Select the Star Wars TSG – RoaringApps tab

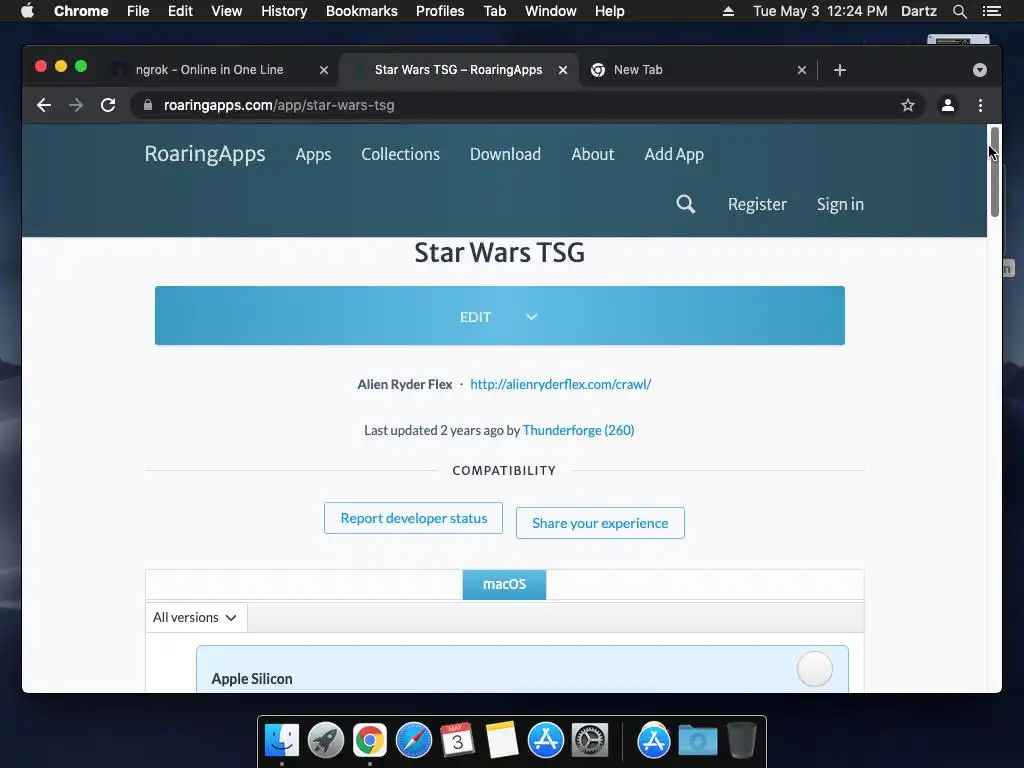click(x=458, y=70)
